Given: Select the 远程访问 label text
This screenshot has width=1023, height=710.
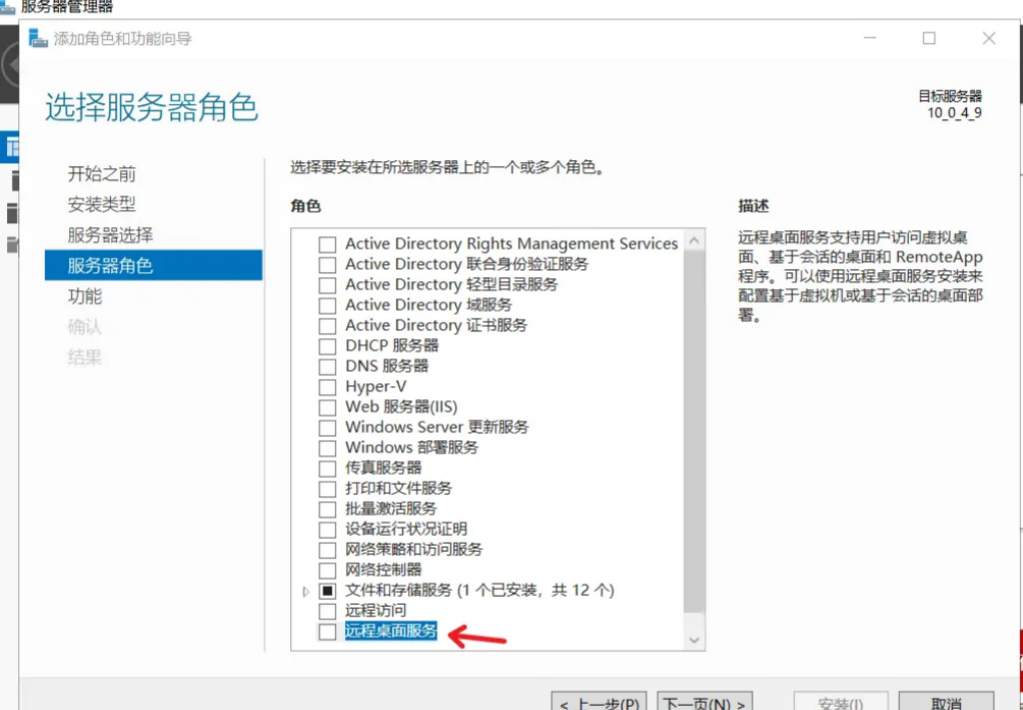Looking at the screenshot, I should coord(376,611).
